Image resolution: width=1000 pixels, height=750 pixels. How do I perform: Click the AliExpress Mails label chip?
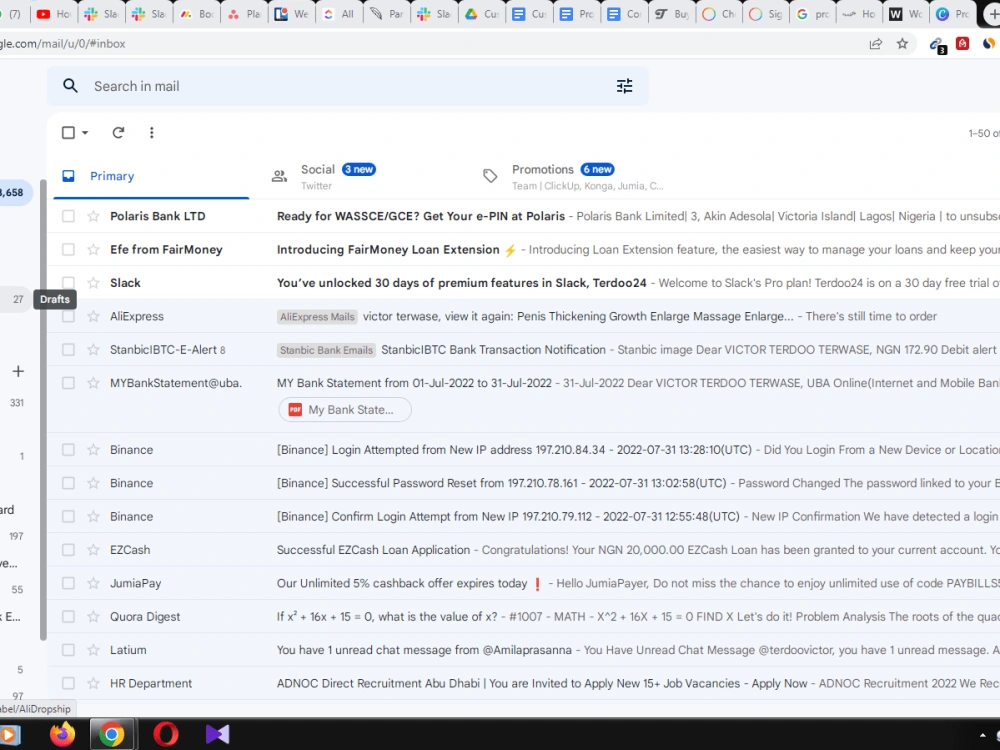click(317, 317)
